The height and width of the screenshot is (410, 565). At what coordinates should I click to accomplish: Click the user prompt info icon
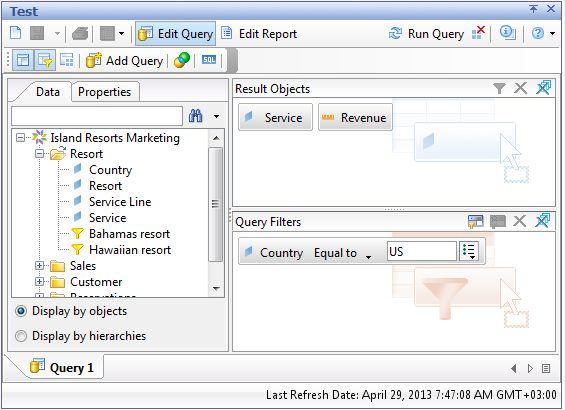click(x=507, y=33)
